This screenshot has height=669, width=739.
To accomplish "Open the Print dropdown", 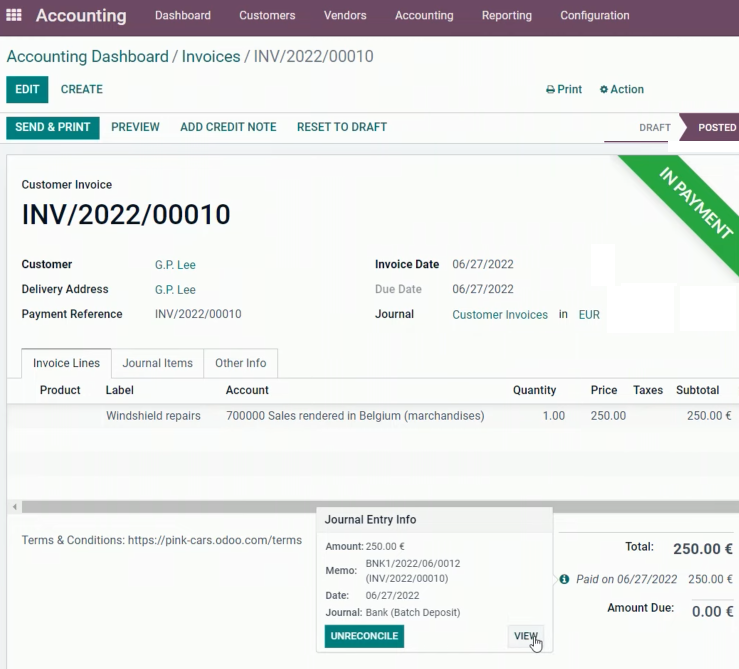I will [564, 89].
